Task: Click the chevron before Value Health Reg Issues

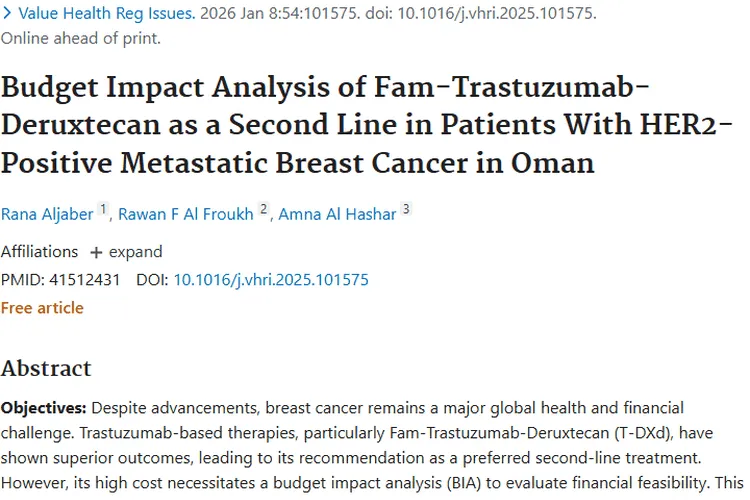Action: [x=8, y=14]
